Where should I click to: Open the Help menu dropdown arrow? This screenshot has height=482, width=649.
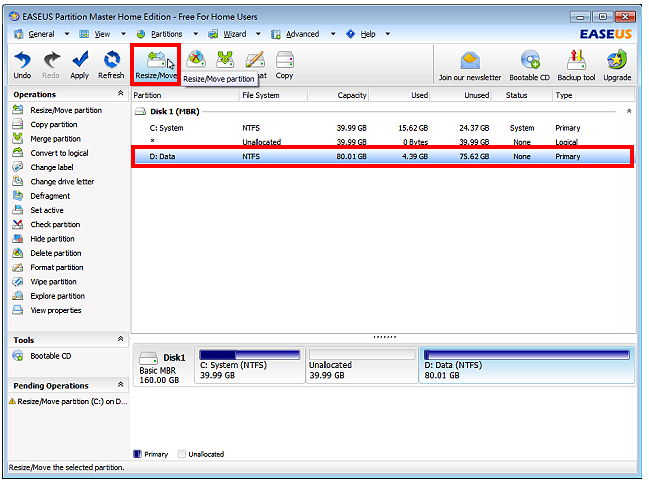(x=388, y=34)
